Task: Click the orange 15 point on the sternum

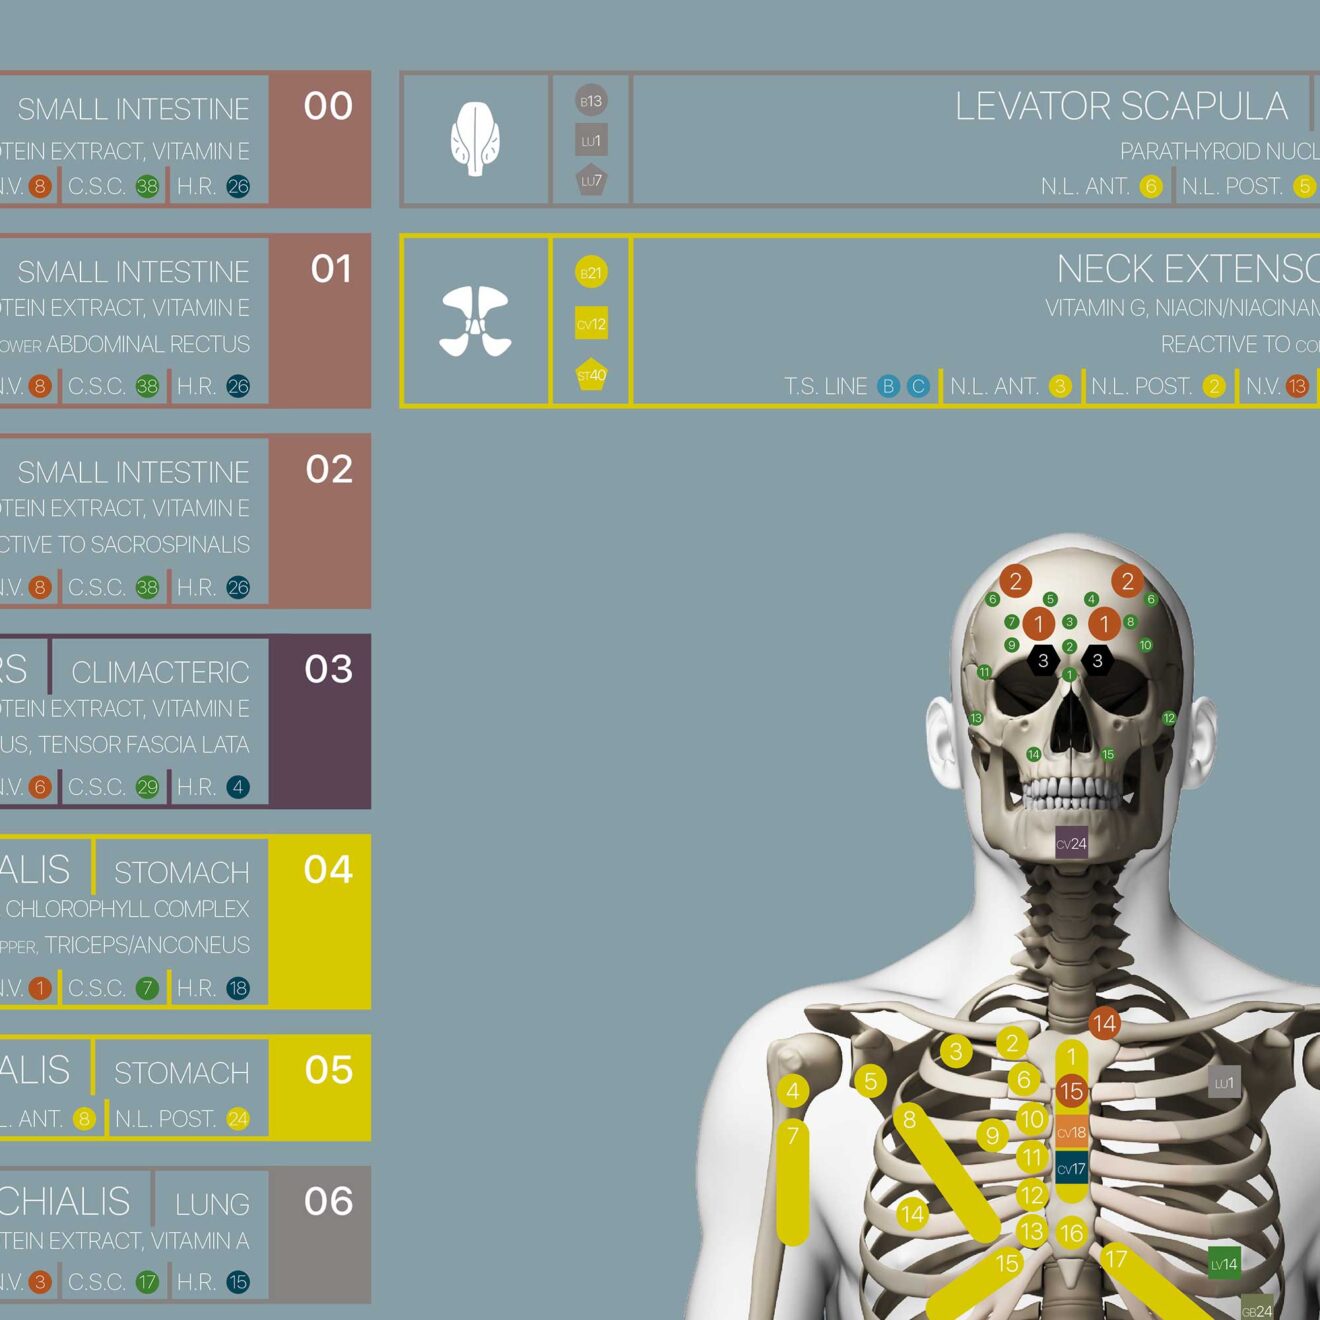Action: coord(1071,1091)
